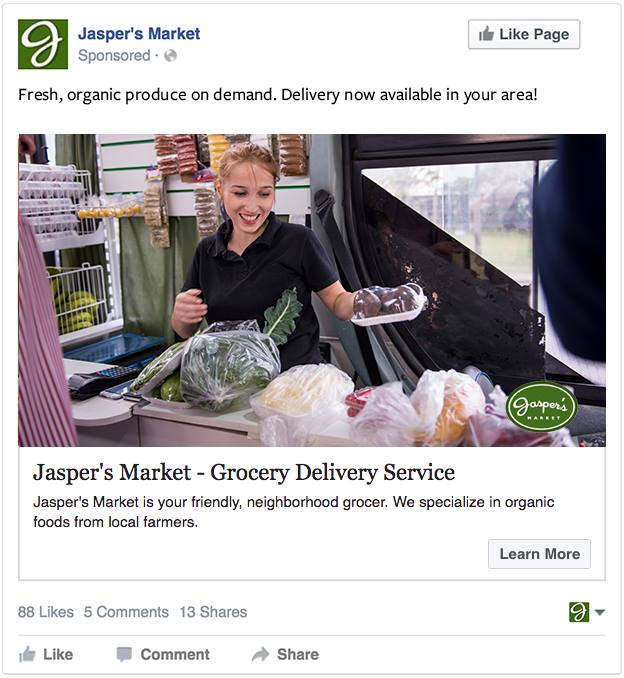View the 88 Likes list

[46, 612]
